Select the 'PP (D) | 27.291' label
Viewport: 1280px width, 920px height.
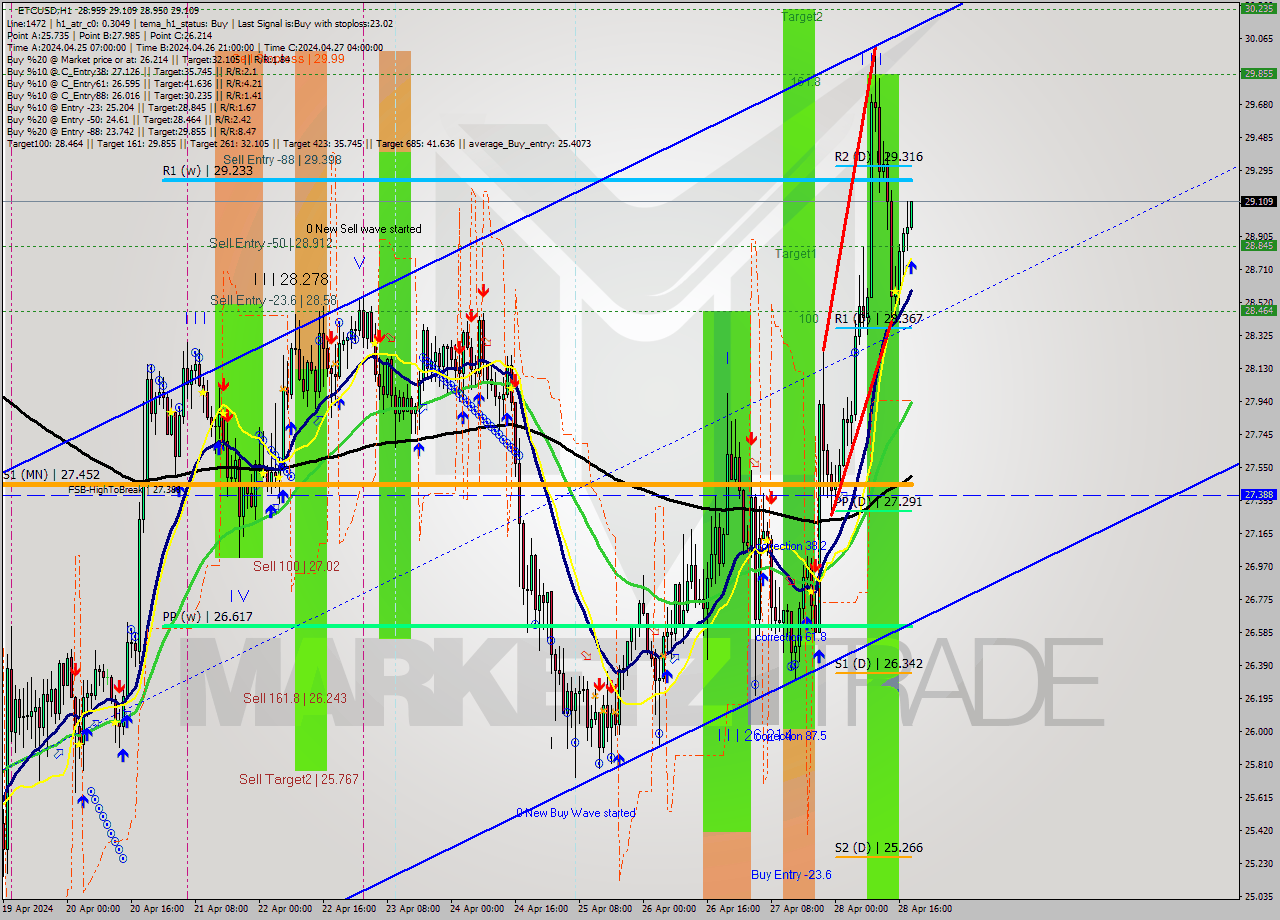(879, 501)
